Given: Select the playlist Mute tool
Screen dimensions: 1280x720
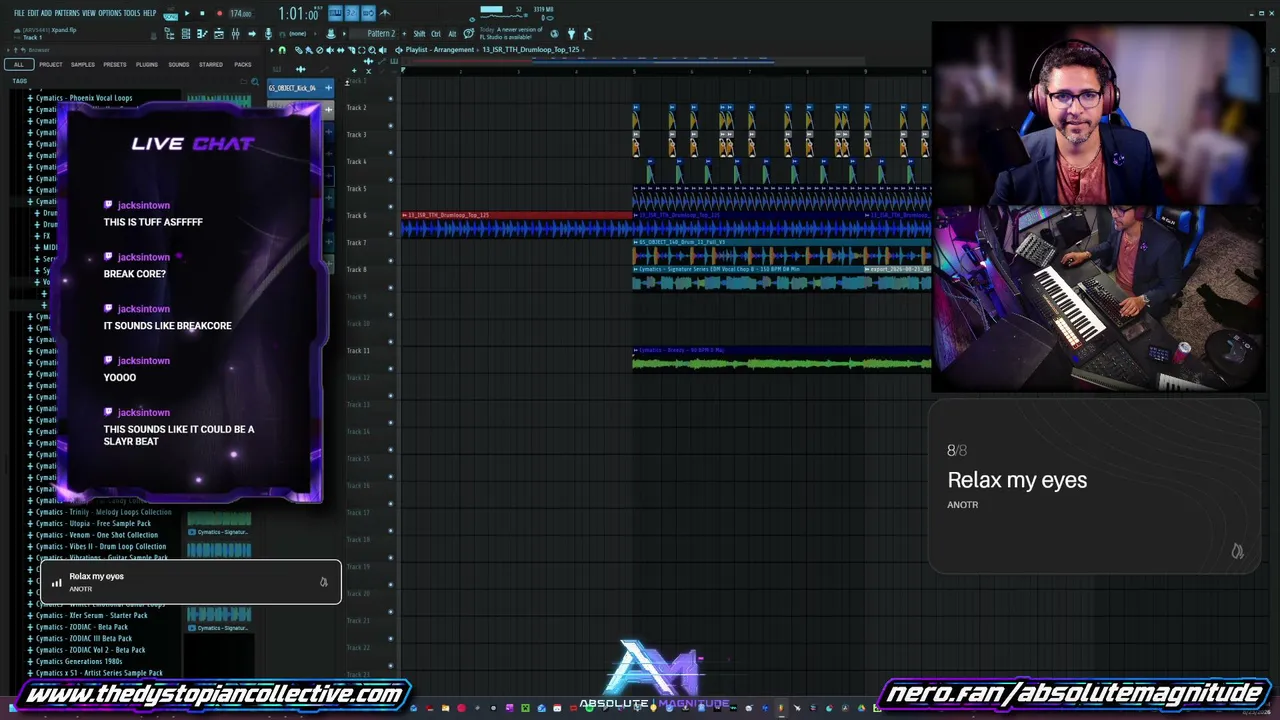Looking at the screenshot, I should click(332, 50).
